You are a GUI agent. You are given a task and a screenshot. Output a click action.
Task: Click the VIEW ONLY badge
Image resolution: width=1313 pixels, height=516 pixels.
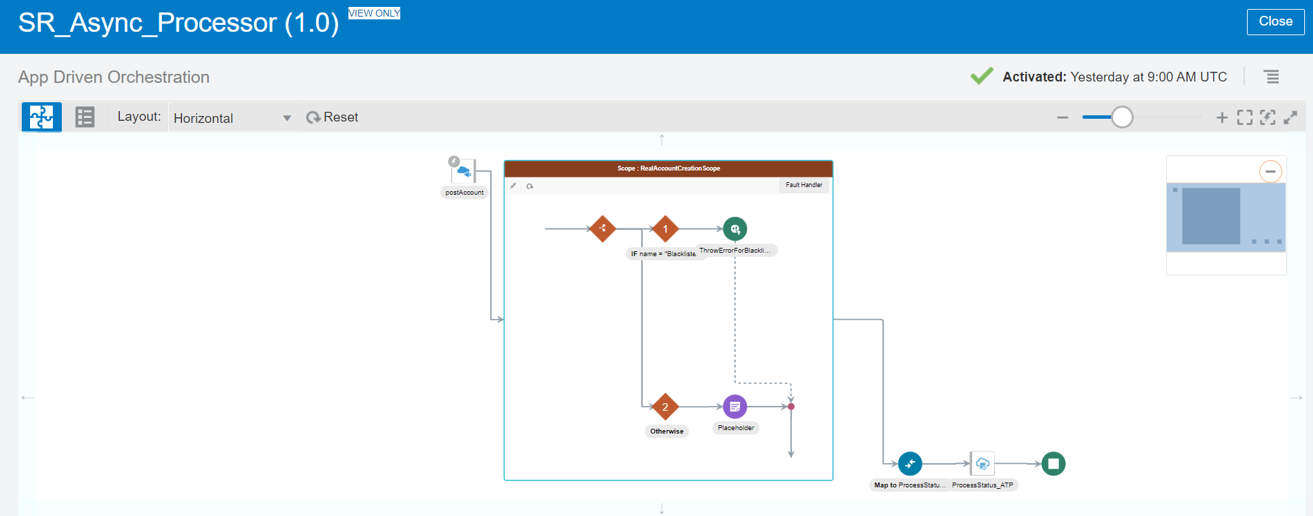point(374,13)
